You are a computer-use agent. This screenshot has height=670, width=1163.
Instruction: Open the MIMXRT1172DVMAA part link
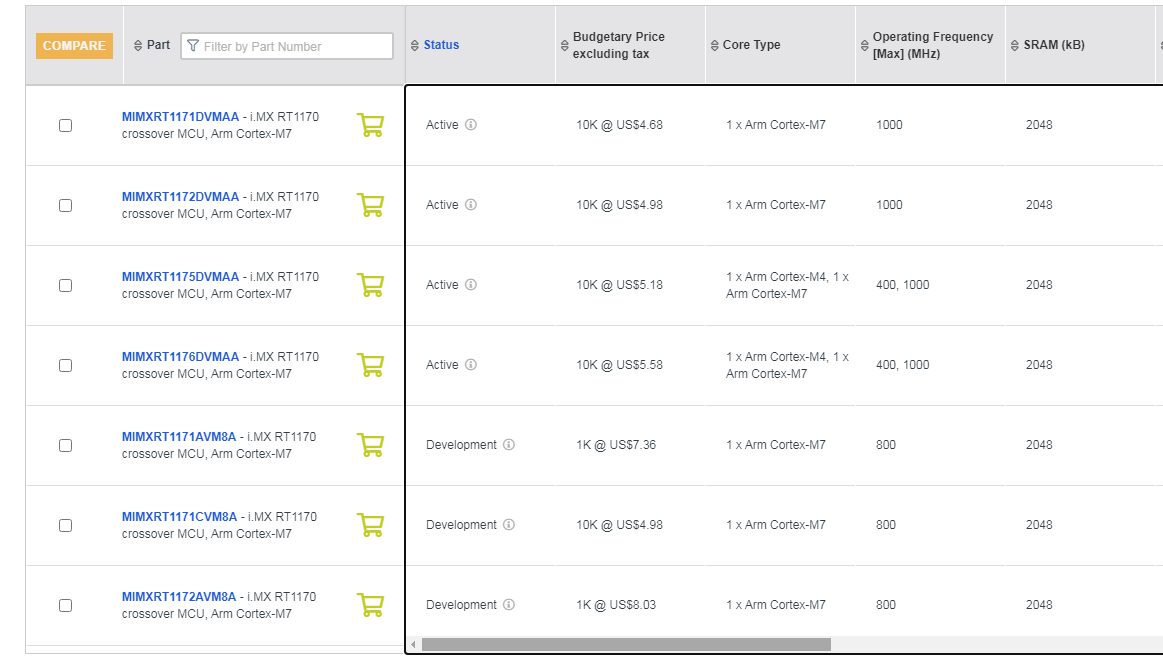(x=181, y=197)
